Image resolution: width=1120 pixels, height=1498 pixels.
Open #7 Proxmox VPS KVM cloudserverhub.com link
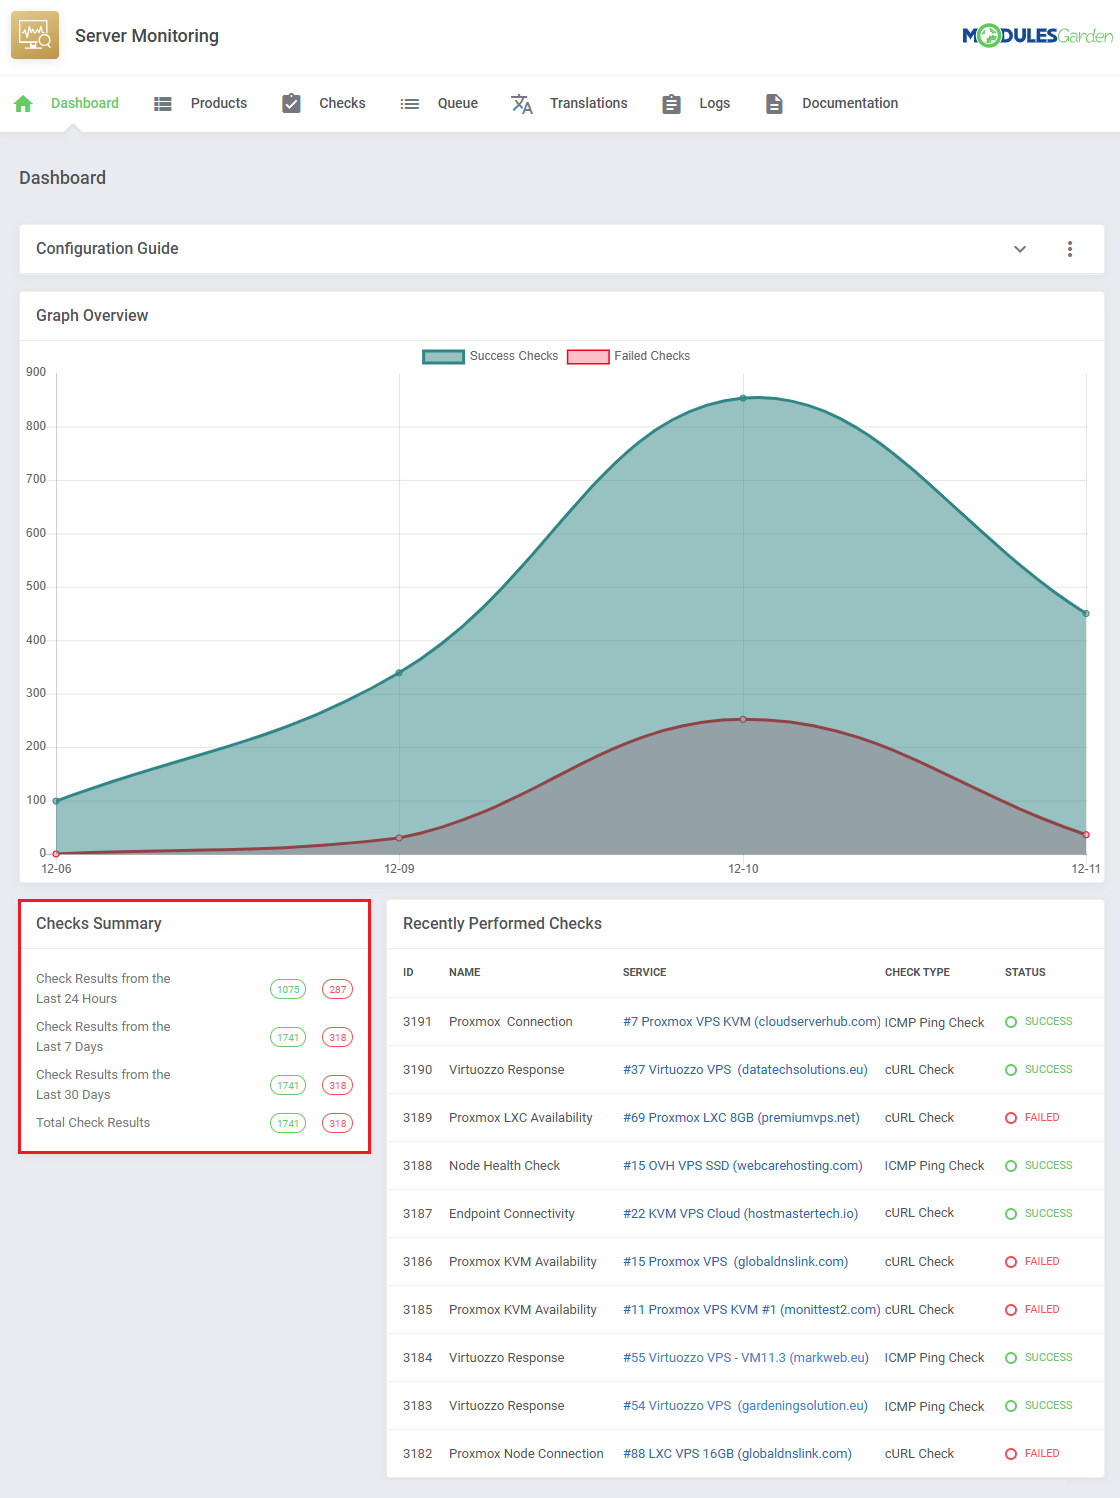752,1022
